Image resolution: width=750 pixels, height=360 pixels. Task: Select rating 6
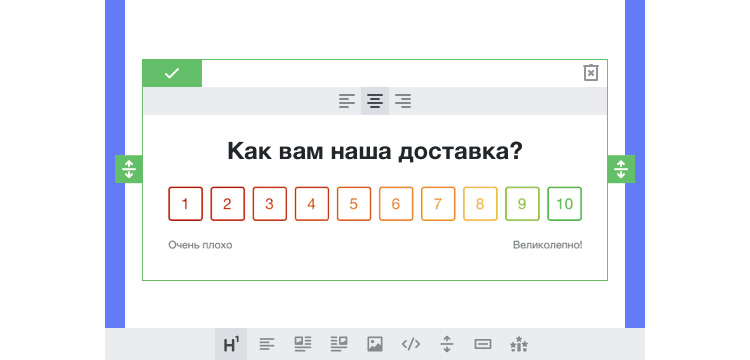coord(396,204)
